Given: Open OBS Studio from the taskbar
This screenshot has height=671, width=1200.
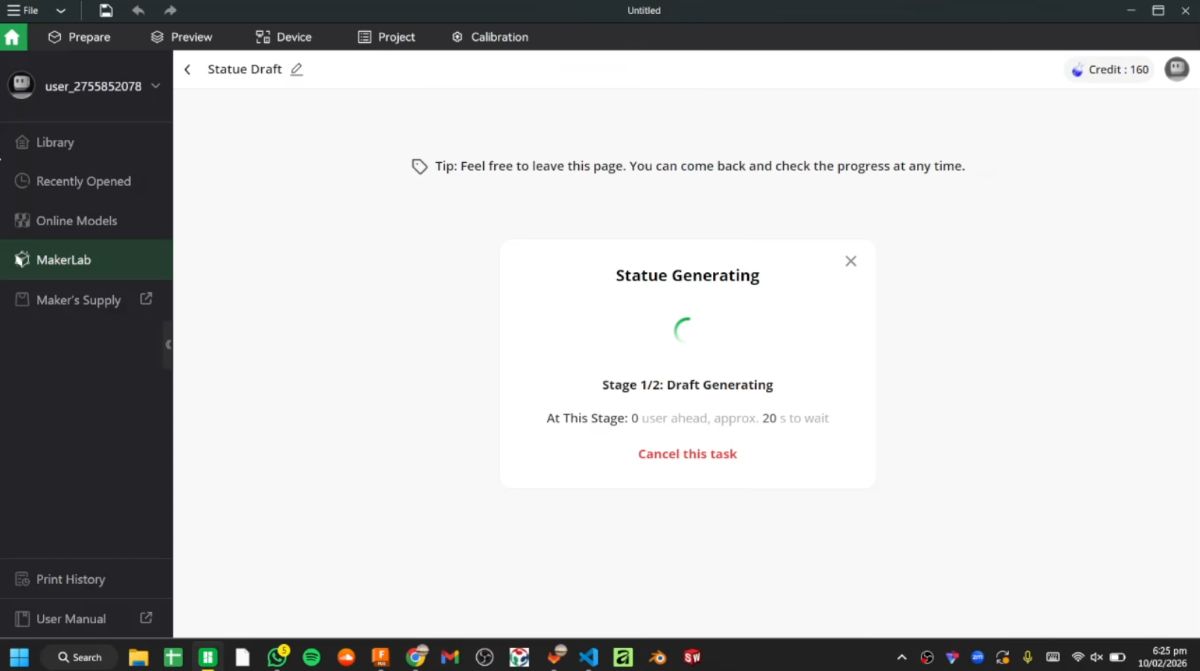Looking at the screenshot, I should [x=485, y=657].
